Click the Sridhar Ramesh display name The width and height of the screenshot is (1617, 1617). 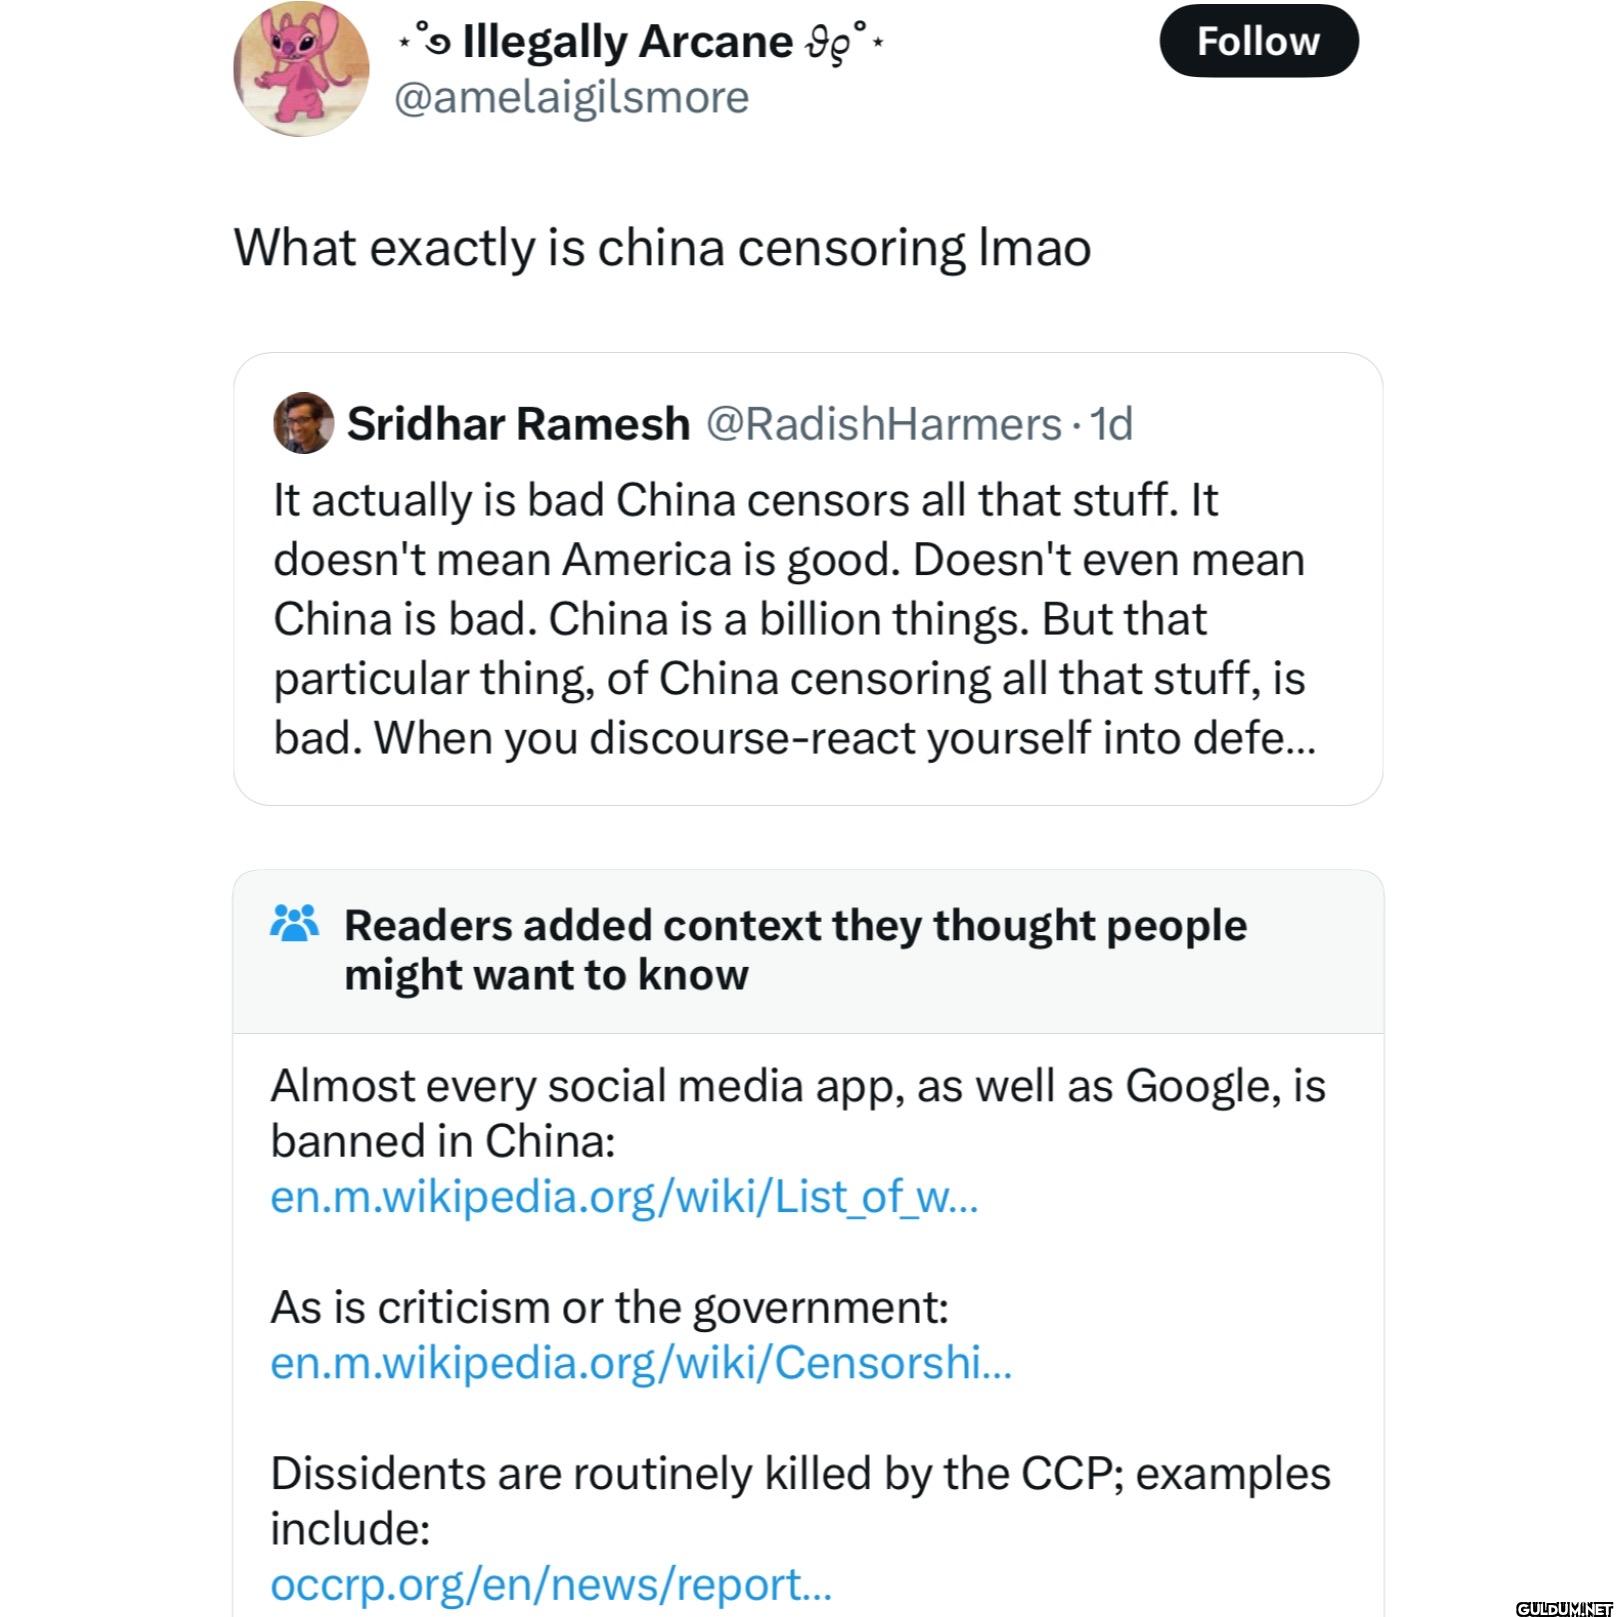coord(517,423)
